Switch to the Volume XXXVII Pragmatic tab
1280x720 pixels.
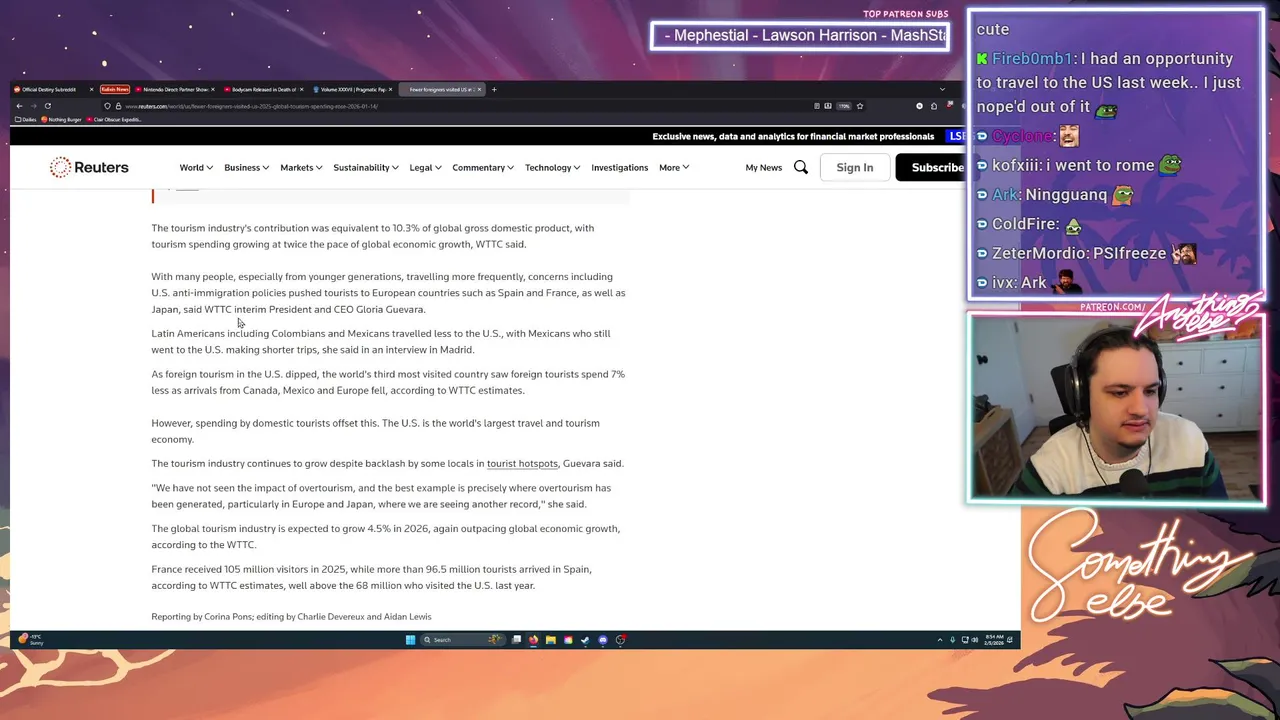point(352,89)
